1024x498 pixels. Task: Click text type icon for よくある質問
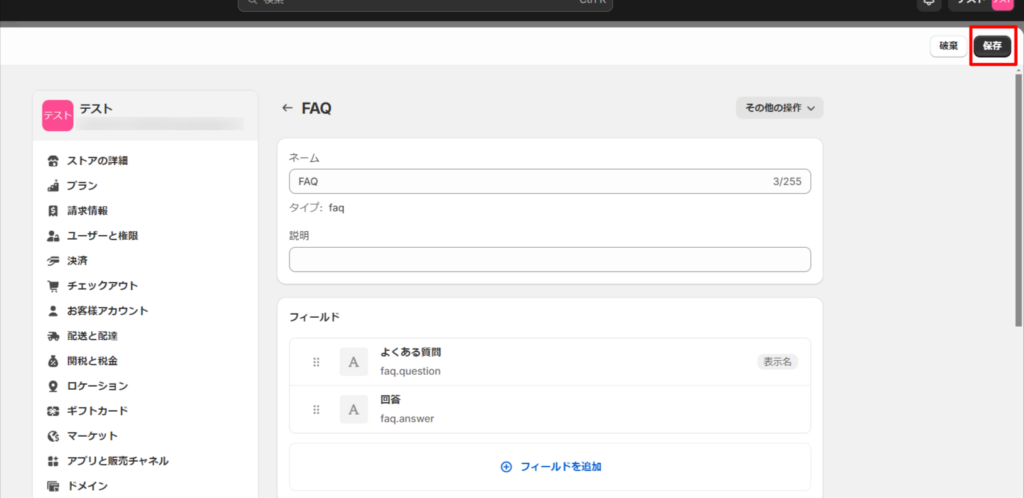click(354, 362)
